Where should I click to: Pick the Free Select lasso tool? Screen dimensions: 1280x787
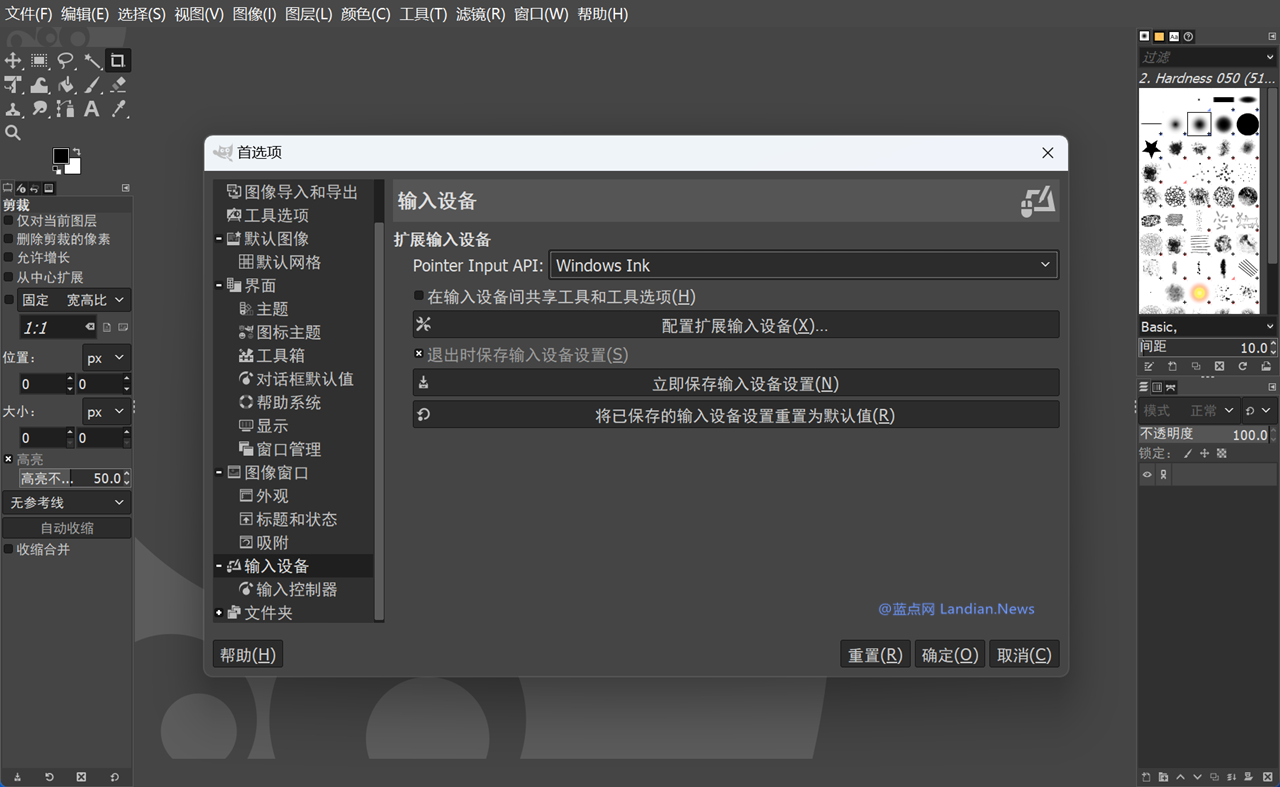[x=65, y=61]
